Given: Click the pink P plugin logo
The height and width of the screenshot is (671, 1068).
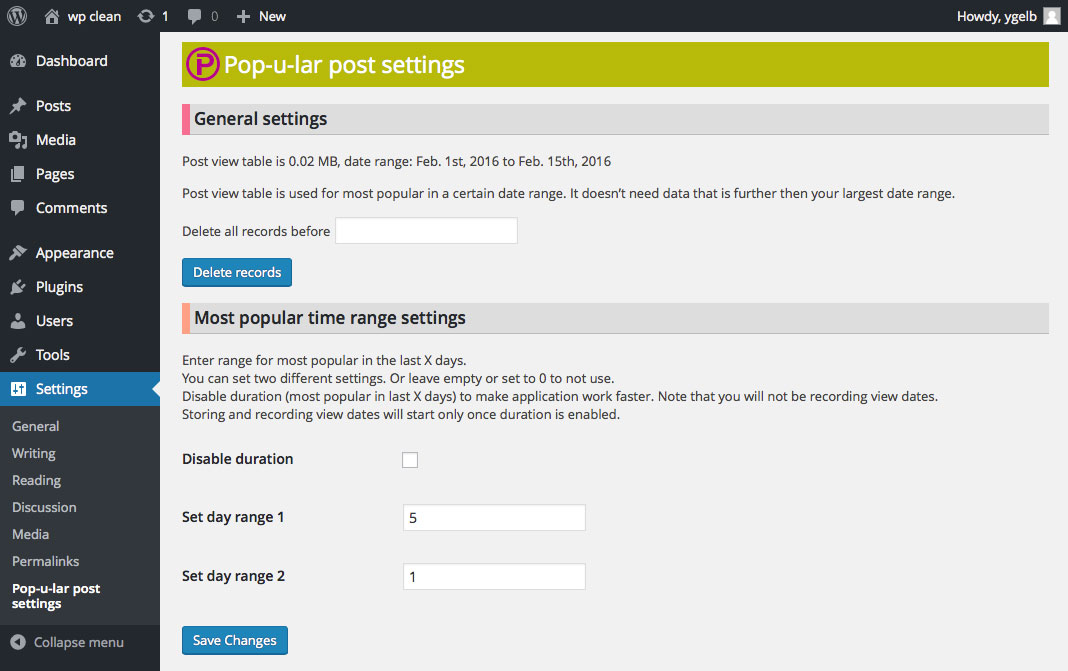Looking at the screenshot, I should click(202, 64).
